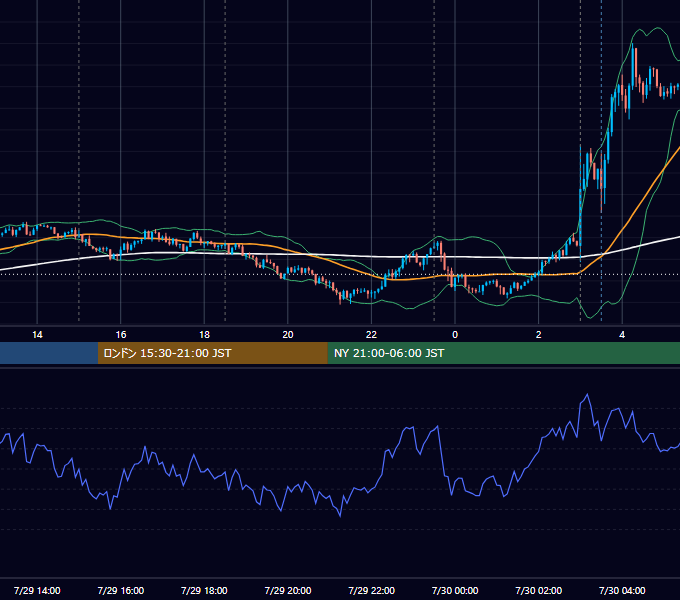Viewport: 680px width, 600px height.
Task: Click the 7/29 18:00 date label
Action: (x=204, y=590)
